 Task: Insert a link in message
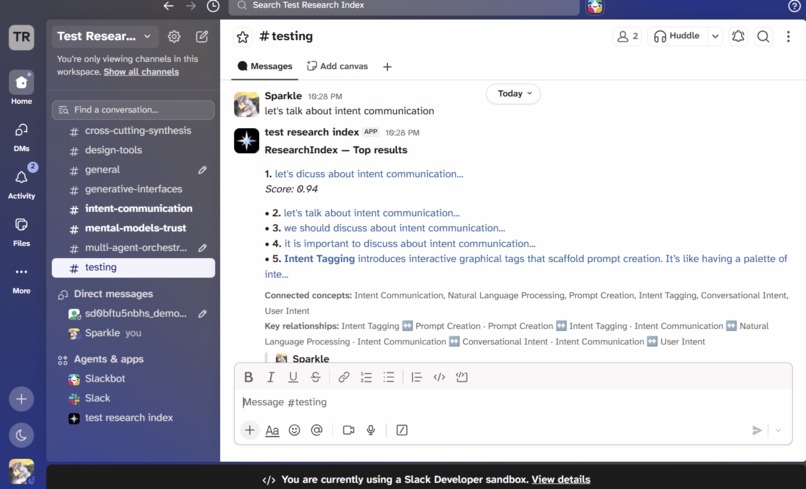[x=344, y=377]
